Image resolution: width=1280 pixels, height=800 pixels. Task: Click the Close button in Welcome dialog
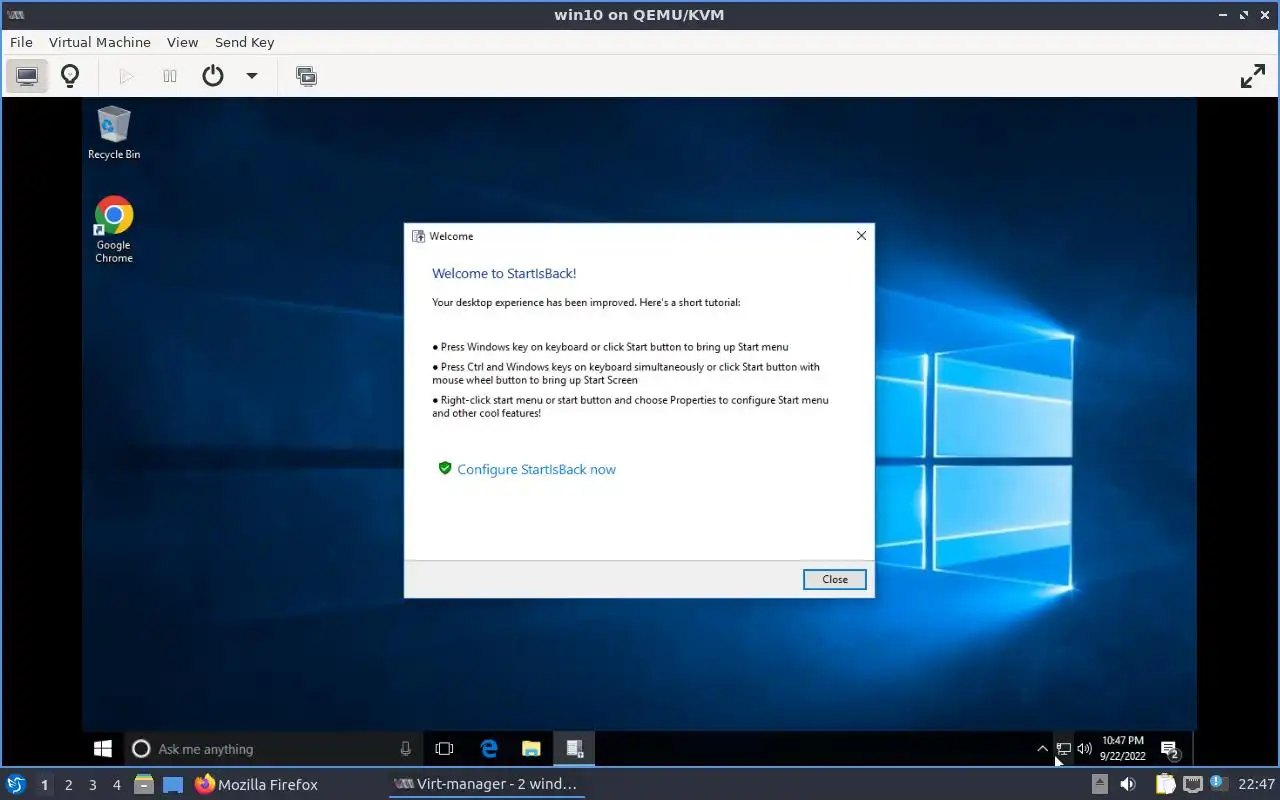[834, 579]
